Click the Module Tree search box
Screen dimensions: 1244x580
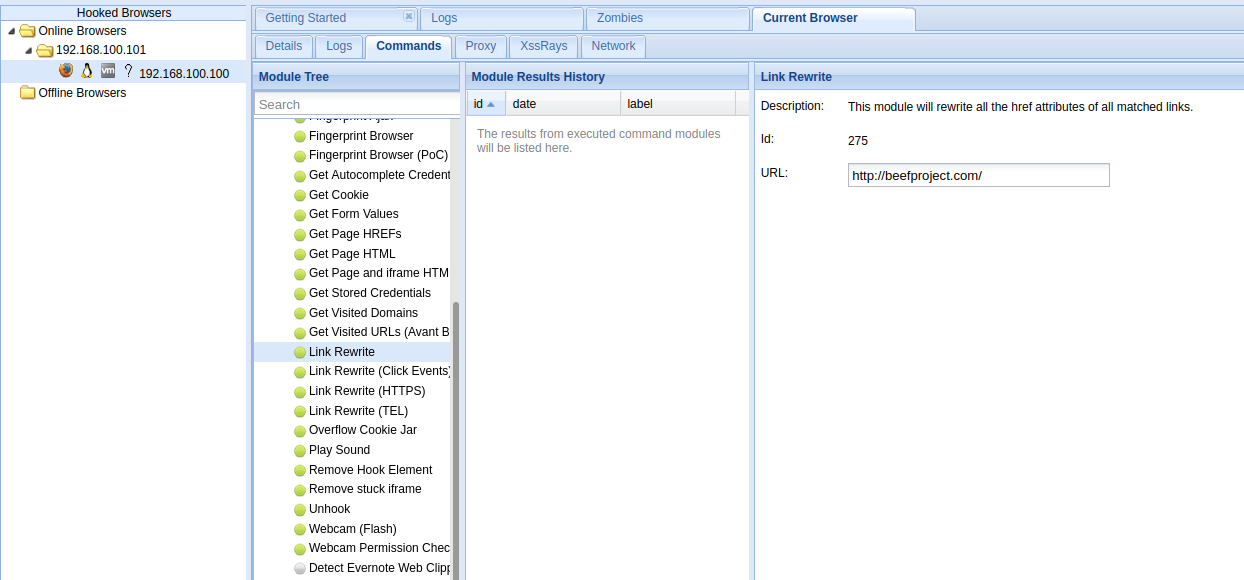click(x=356, y=104)
